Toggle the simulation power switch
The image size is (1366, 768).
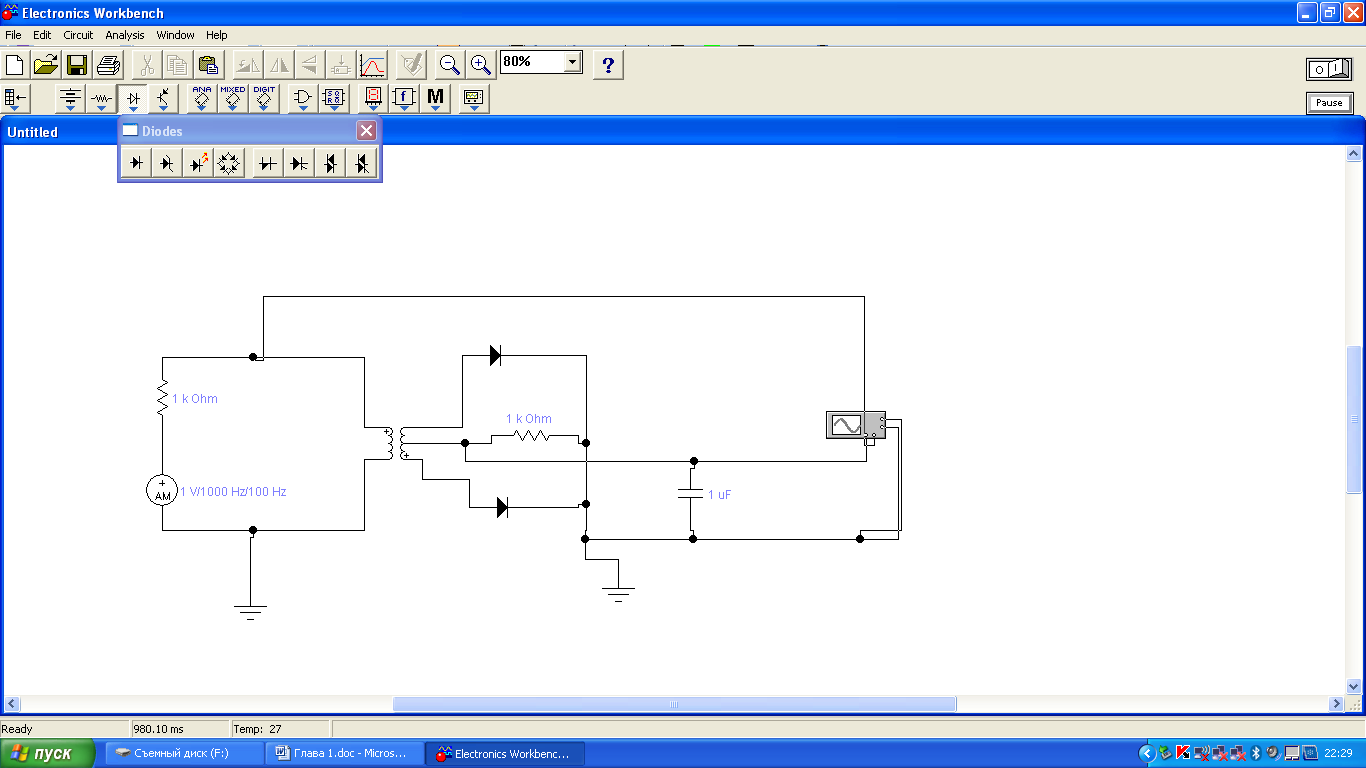click(1328, 69)
